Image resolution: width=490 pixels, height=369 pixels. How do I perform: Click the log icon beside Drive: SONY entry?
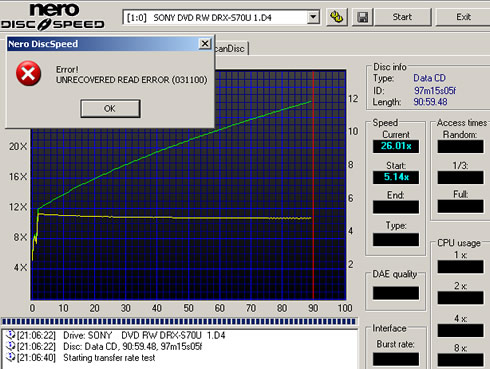tap(11, 334)
